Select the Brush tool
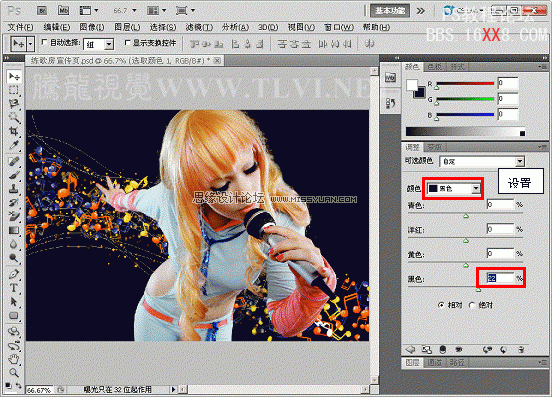 (14, 175)
